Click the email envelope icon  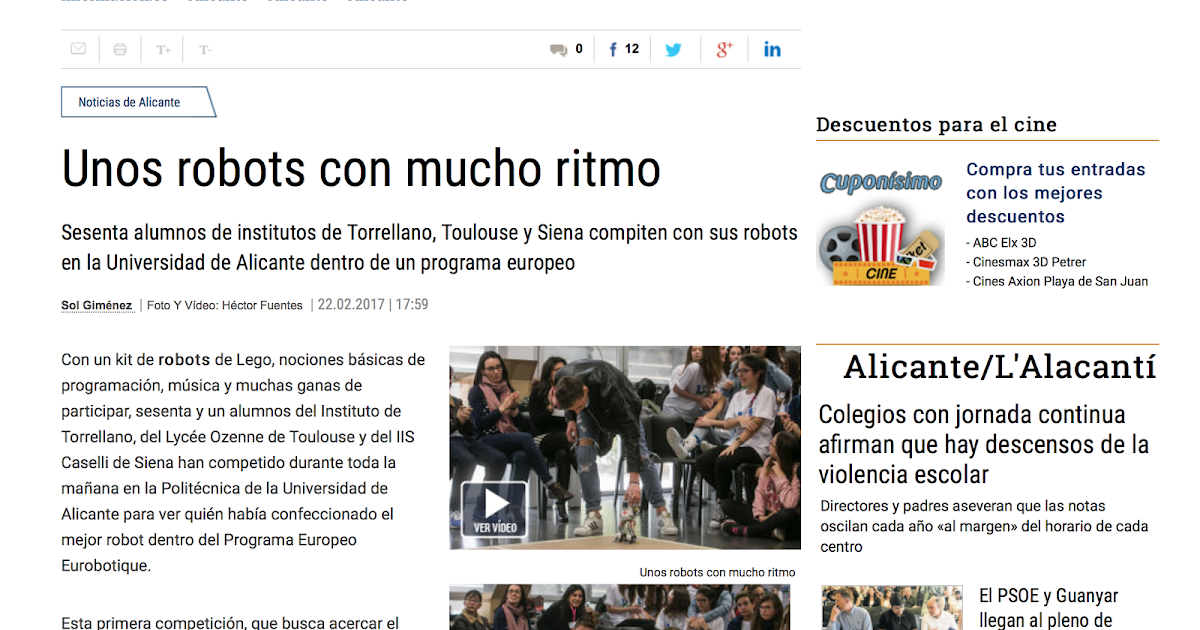(78, 49)
